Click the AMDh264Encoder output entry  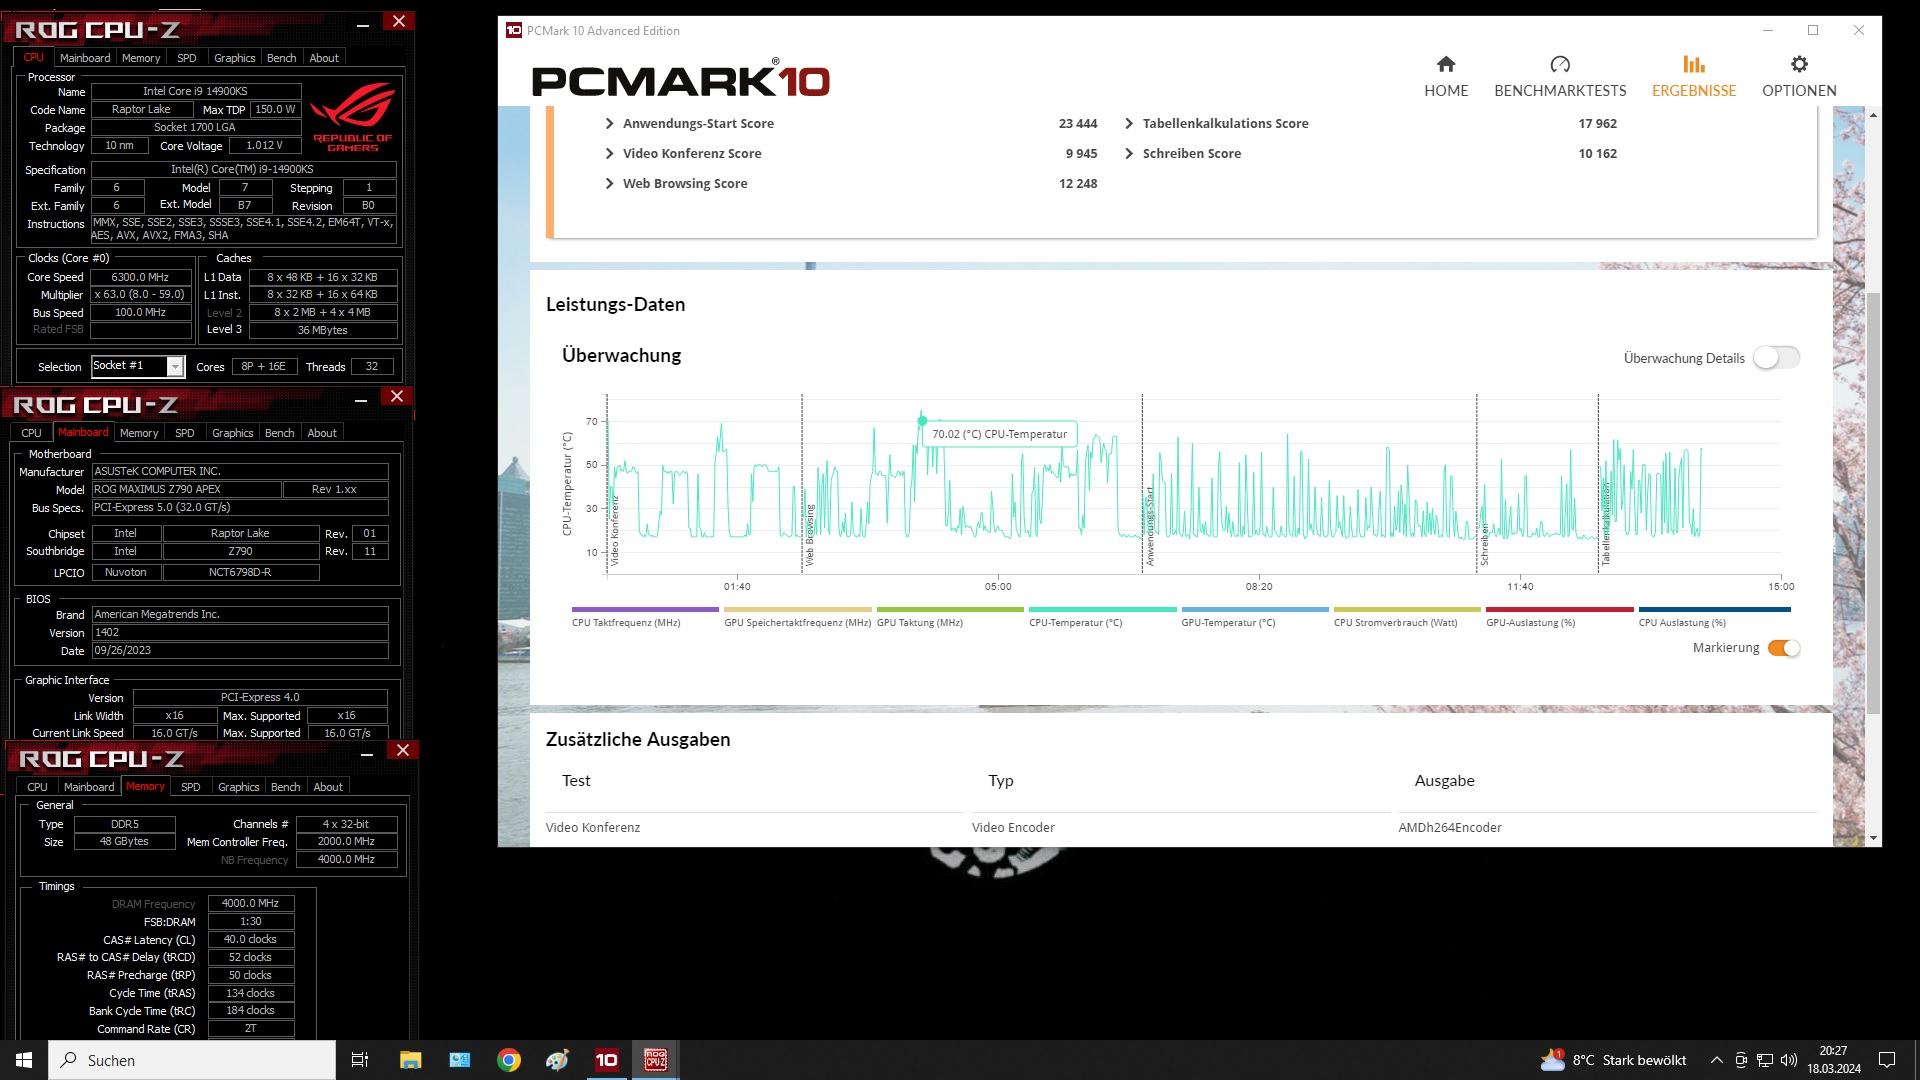[1450, 828]
